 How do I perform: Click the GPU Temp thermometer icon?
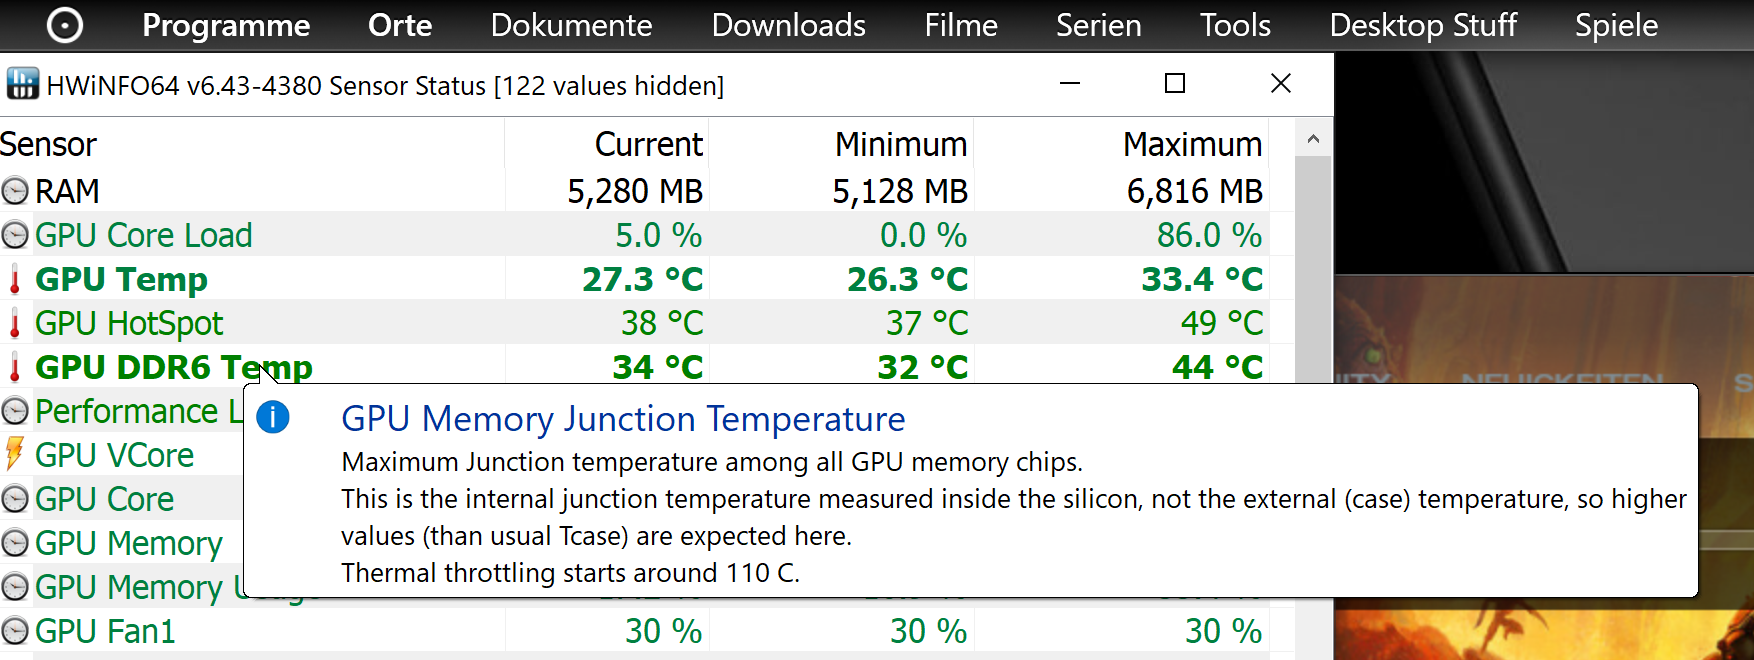click(x=15, y=279)
